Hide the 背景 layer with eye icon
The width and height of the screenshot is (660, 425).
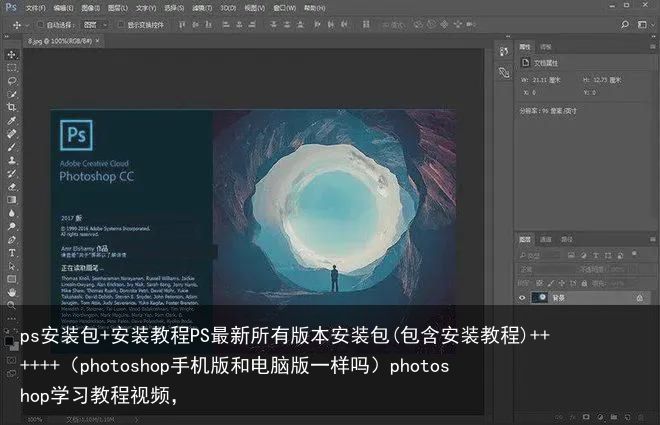pos(522,298)
